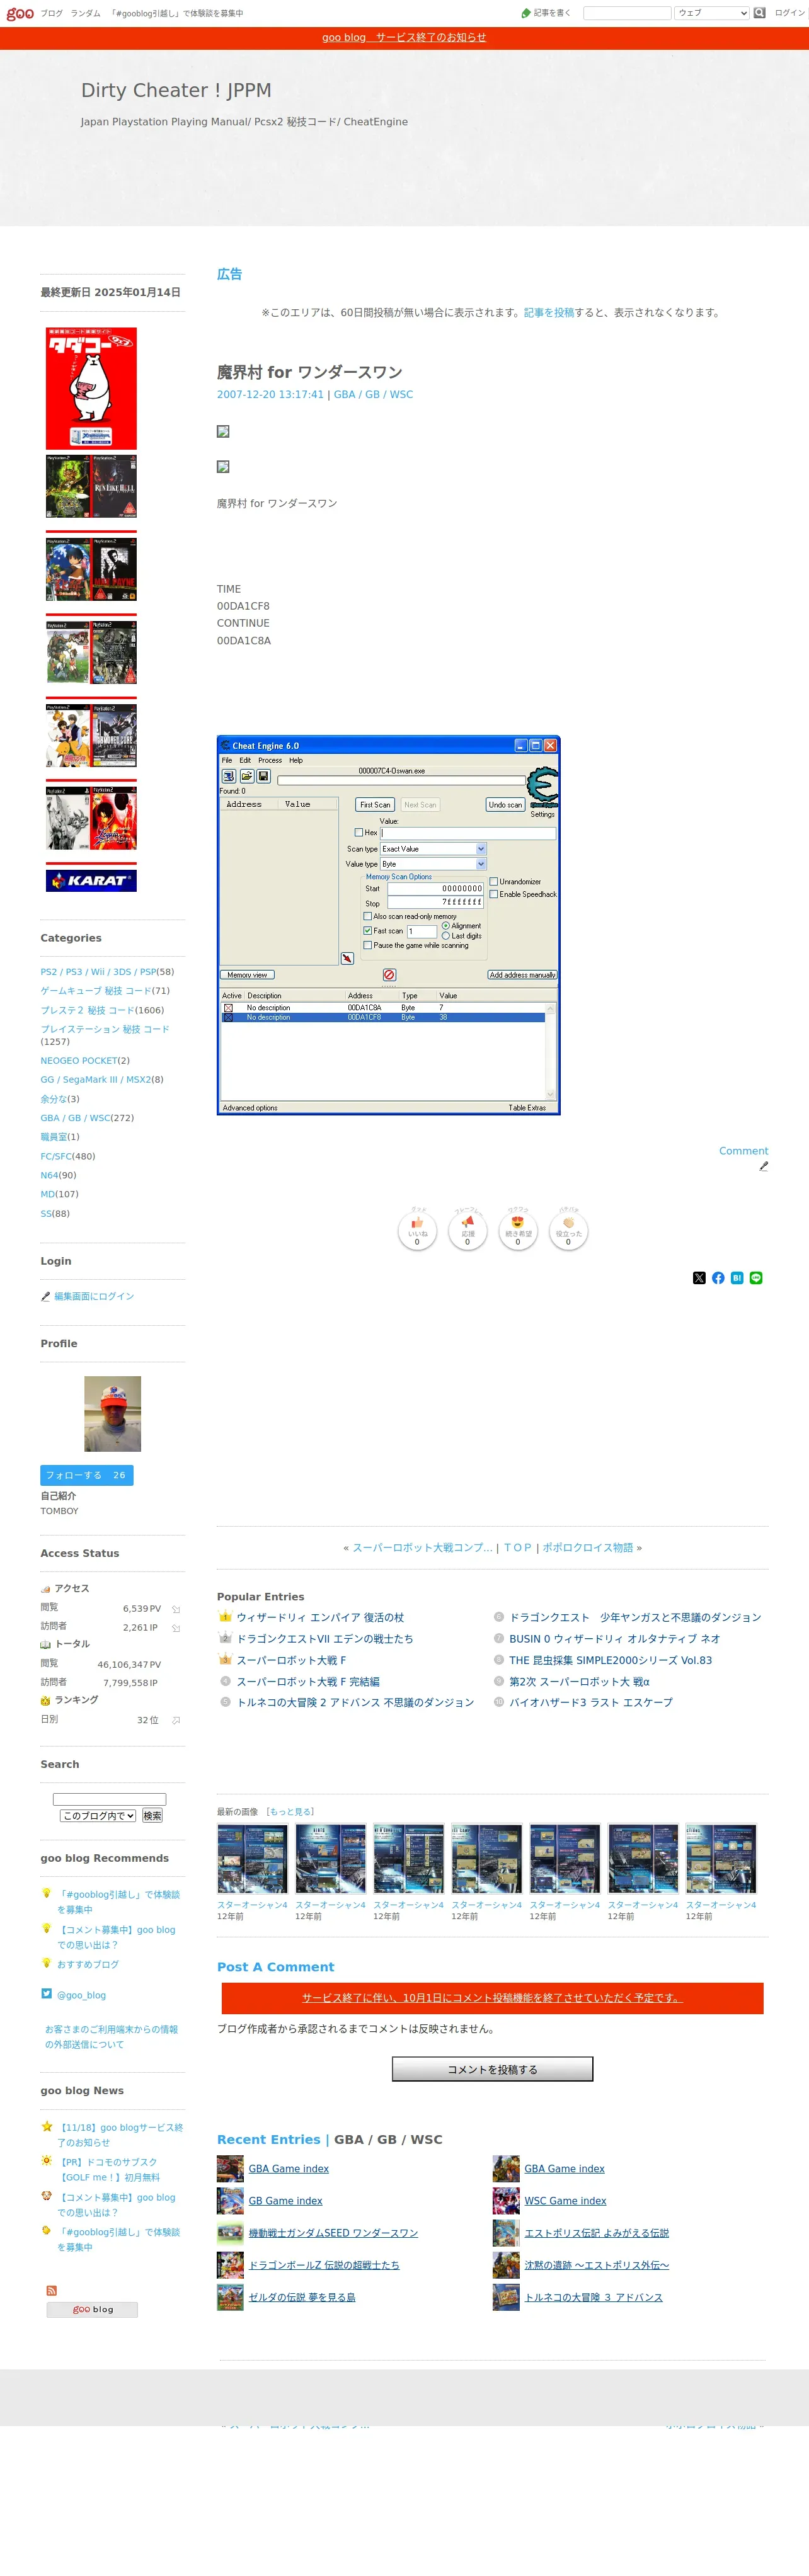Viewport: 809px width, 2576px height.
Task: Click the コメントを投稿する button
Action: pyautogui.click(x=492, y=2069)
